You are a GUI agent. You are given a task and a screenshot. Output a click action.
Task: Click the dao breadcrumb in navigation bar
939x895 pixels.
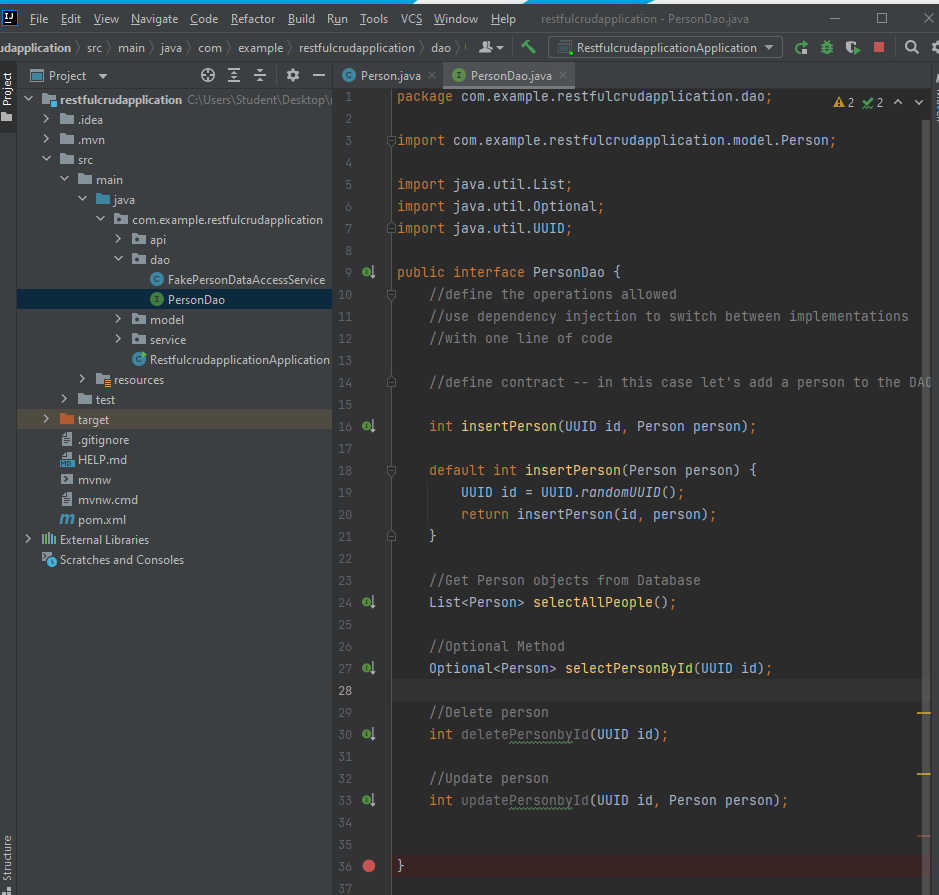point(441,48)
